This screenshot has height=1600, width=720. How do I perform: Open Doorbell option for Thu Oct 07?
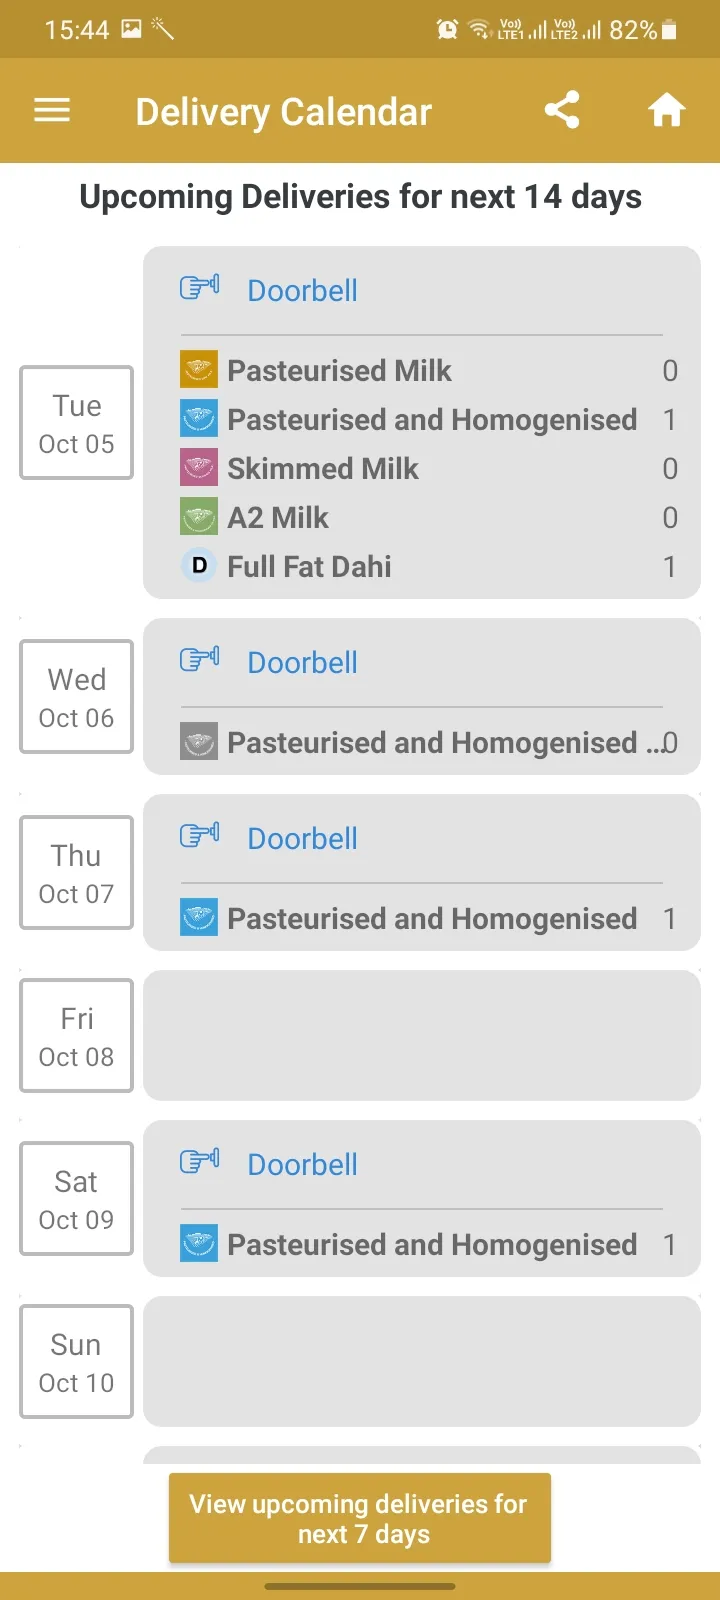tap(302, 838)
